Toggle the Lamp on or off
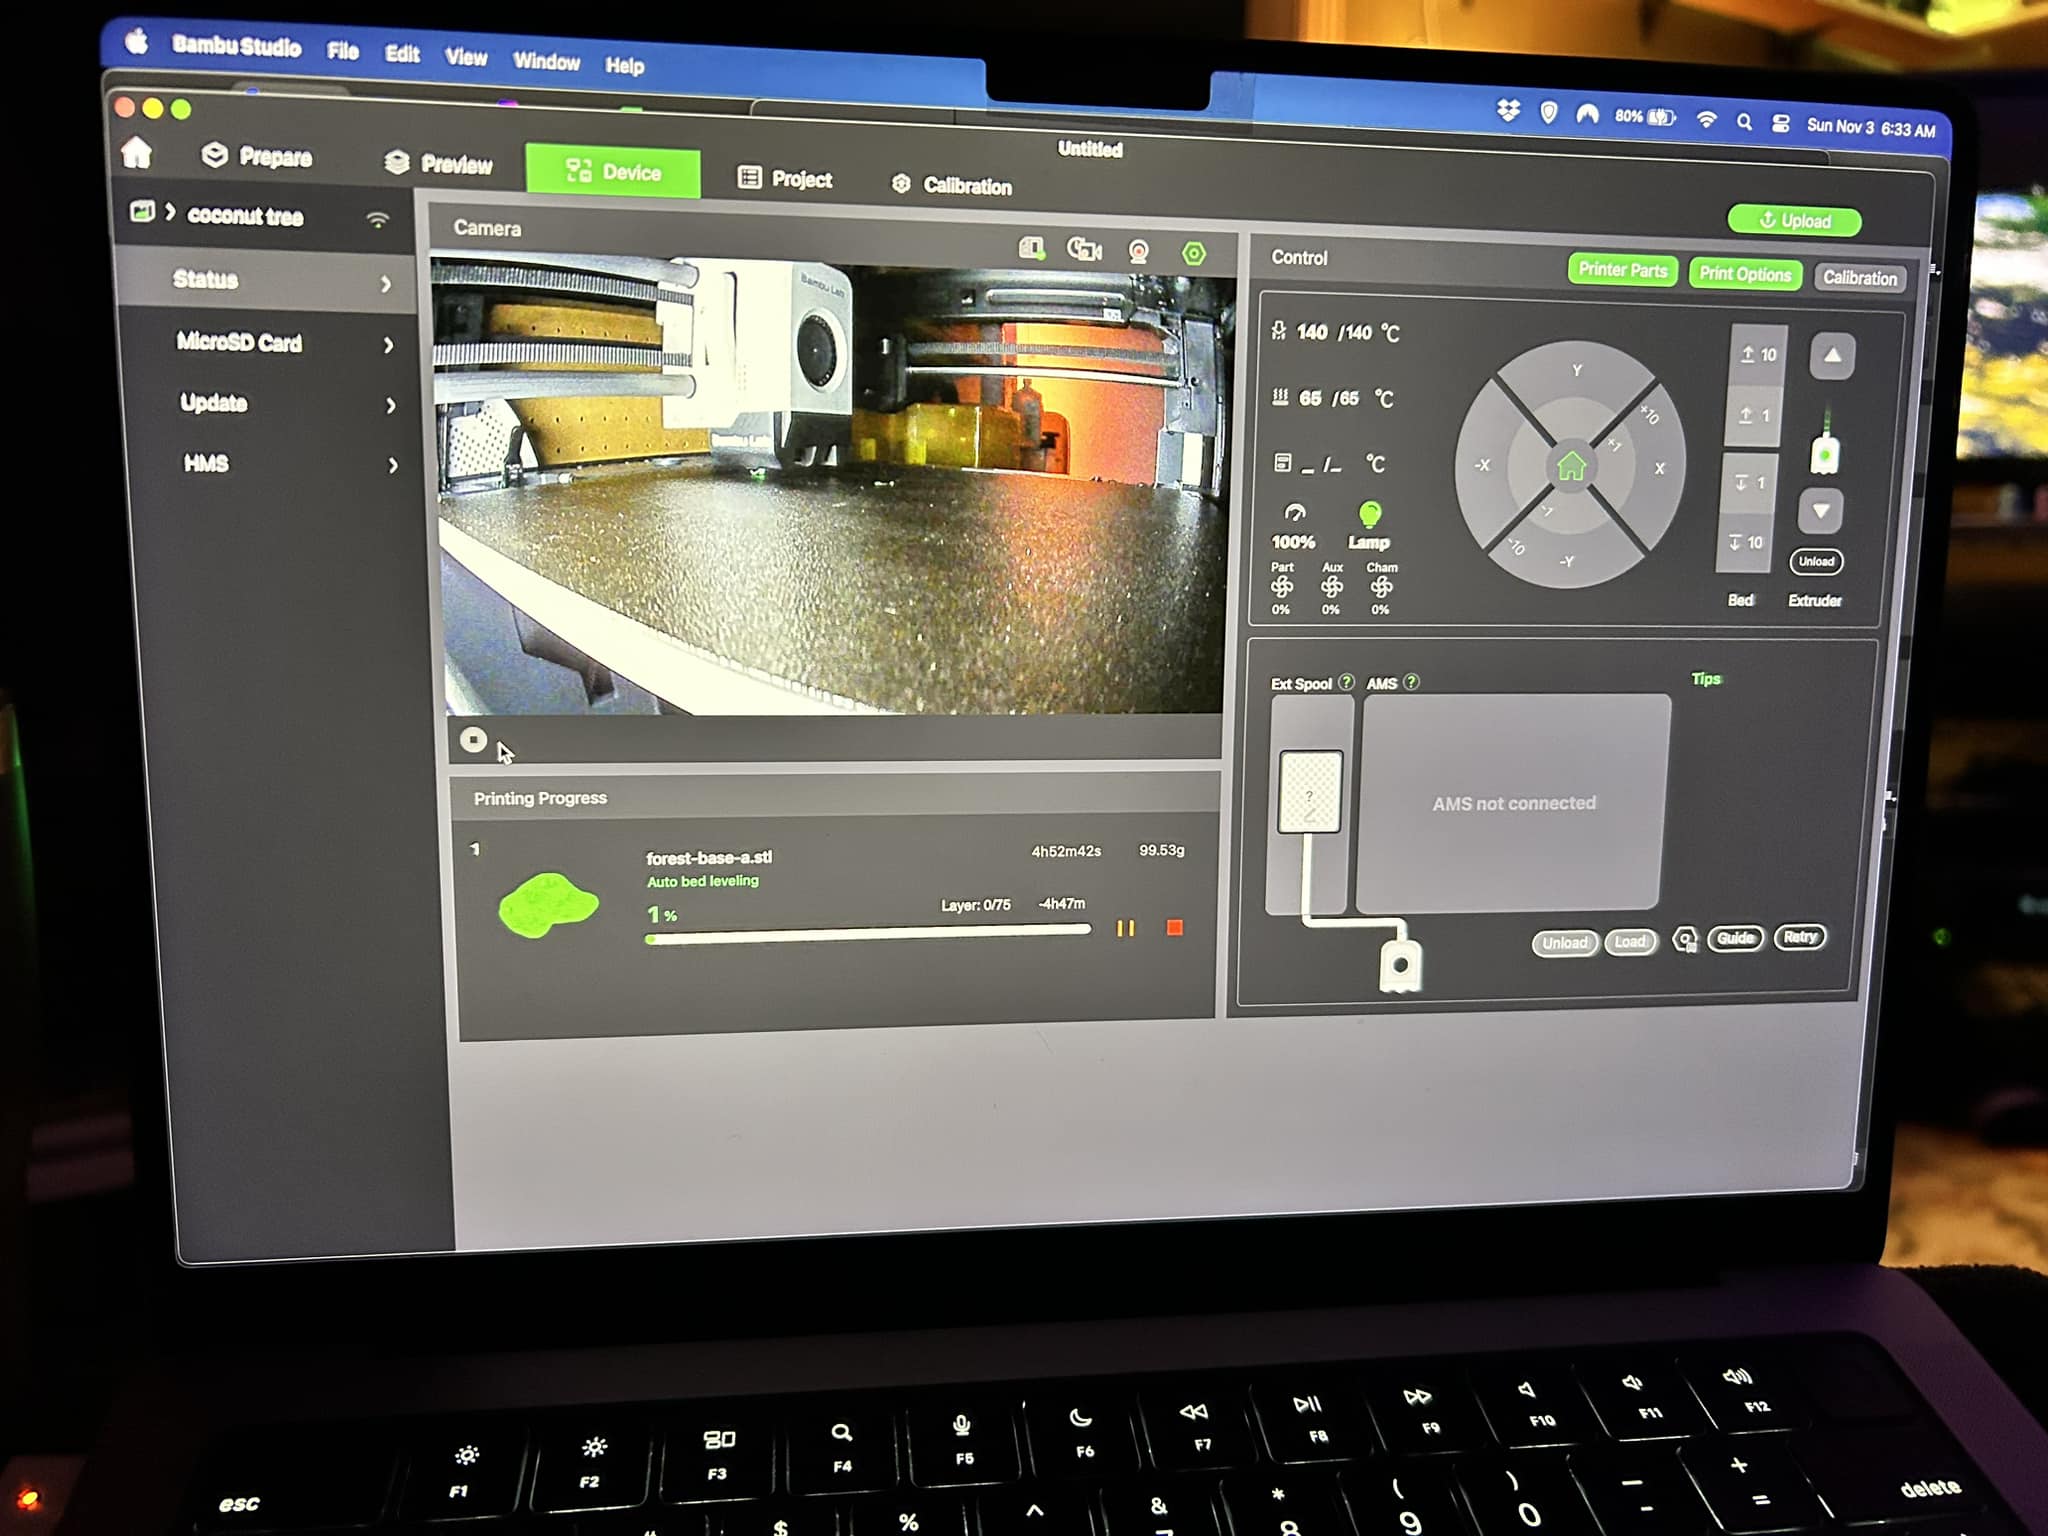 tap(1369, 525)
